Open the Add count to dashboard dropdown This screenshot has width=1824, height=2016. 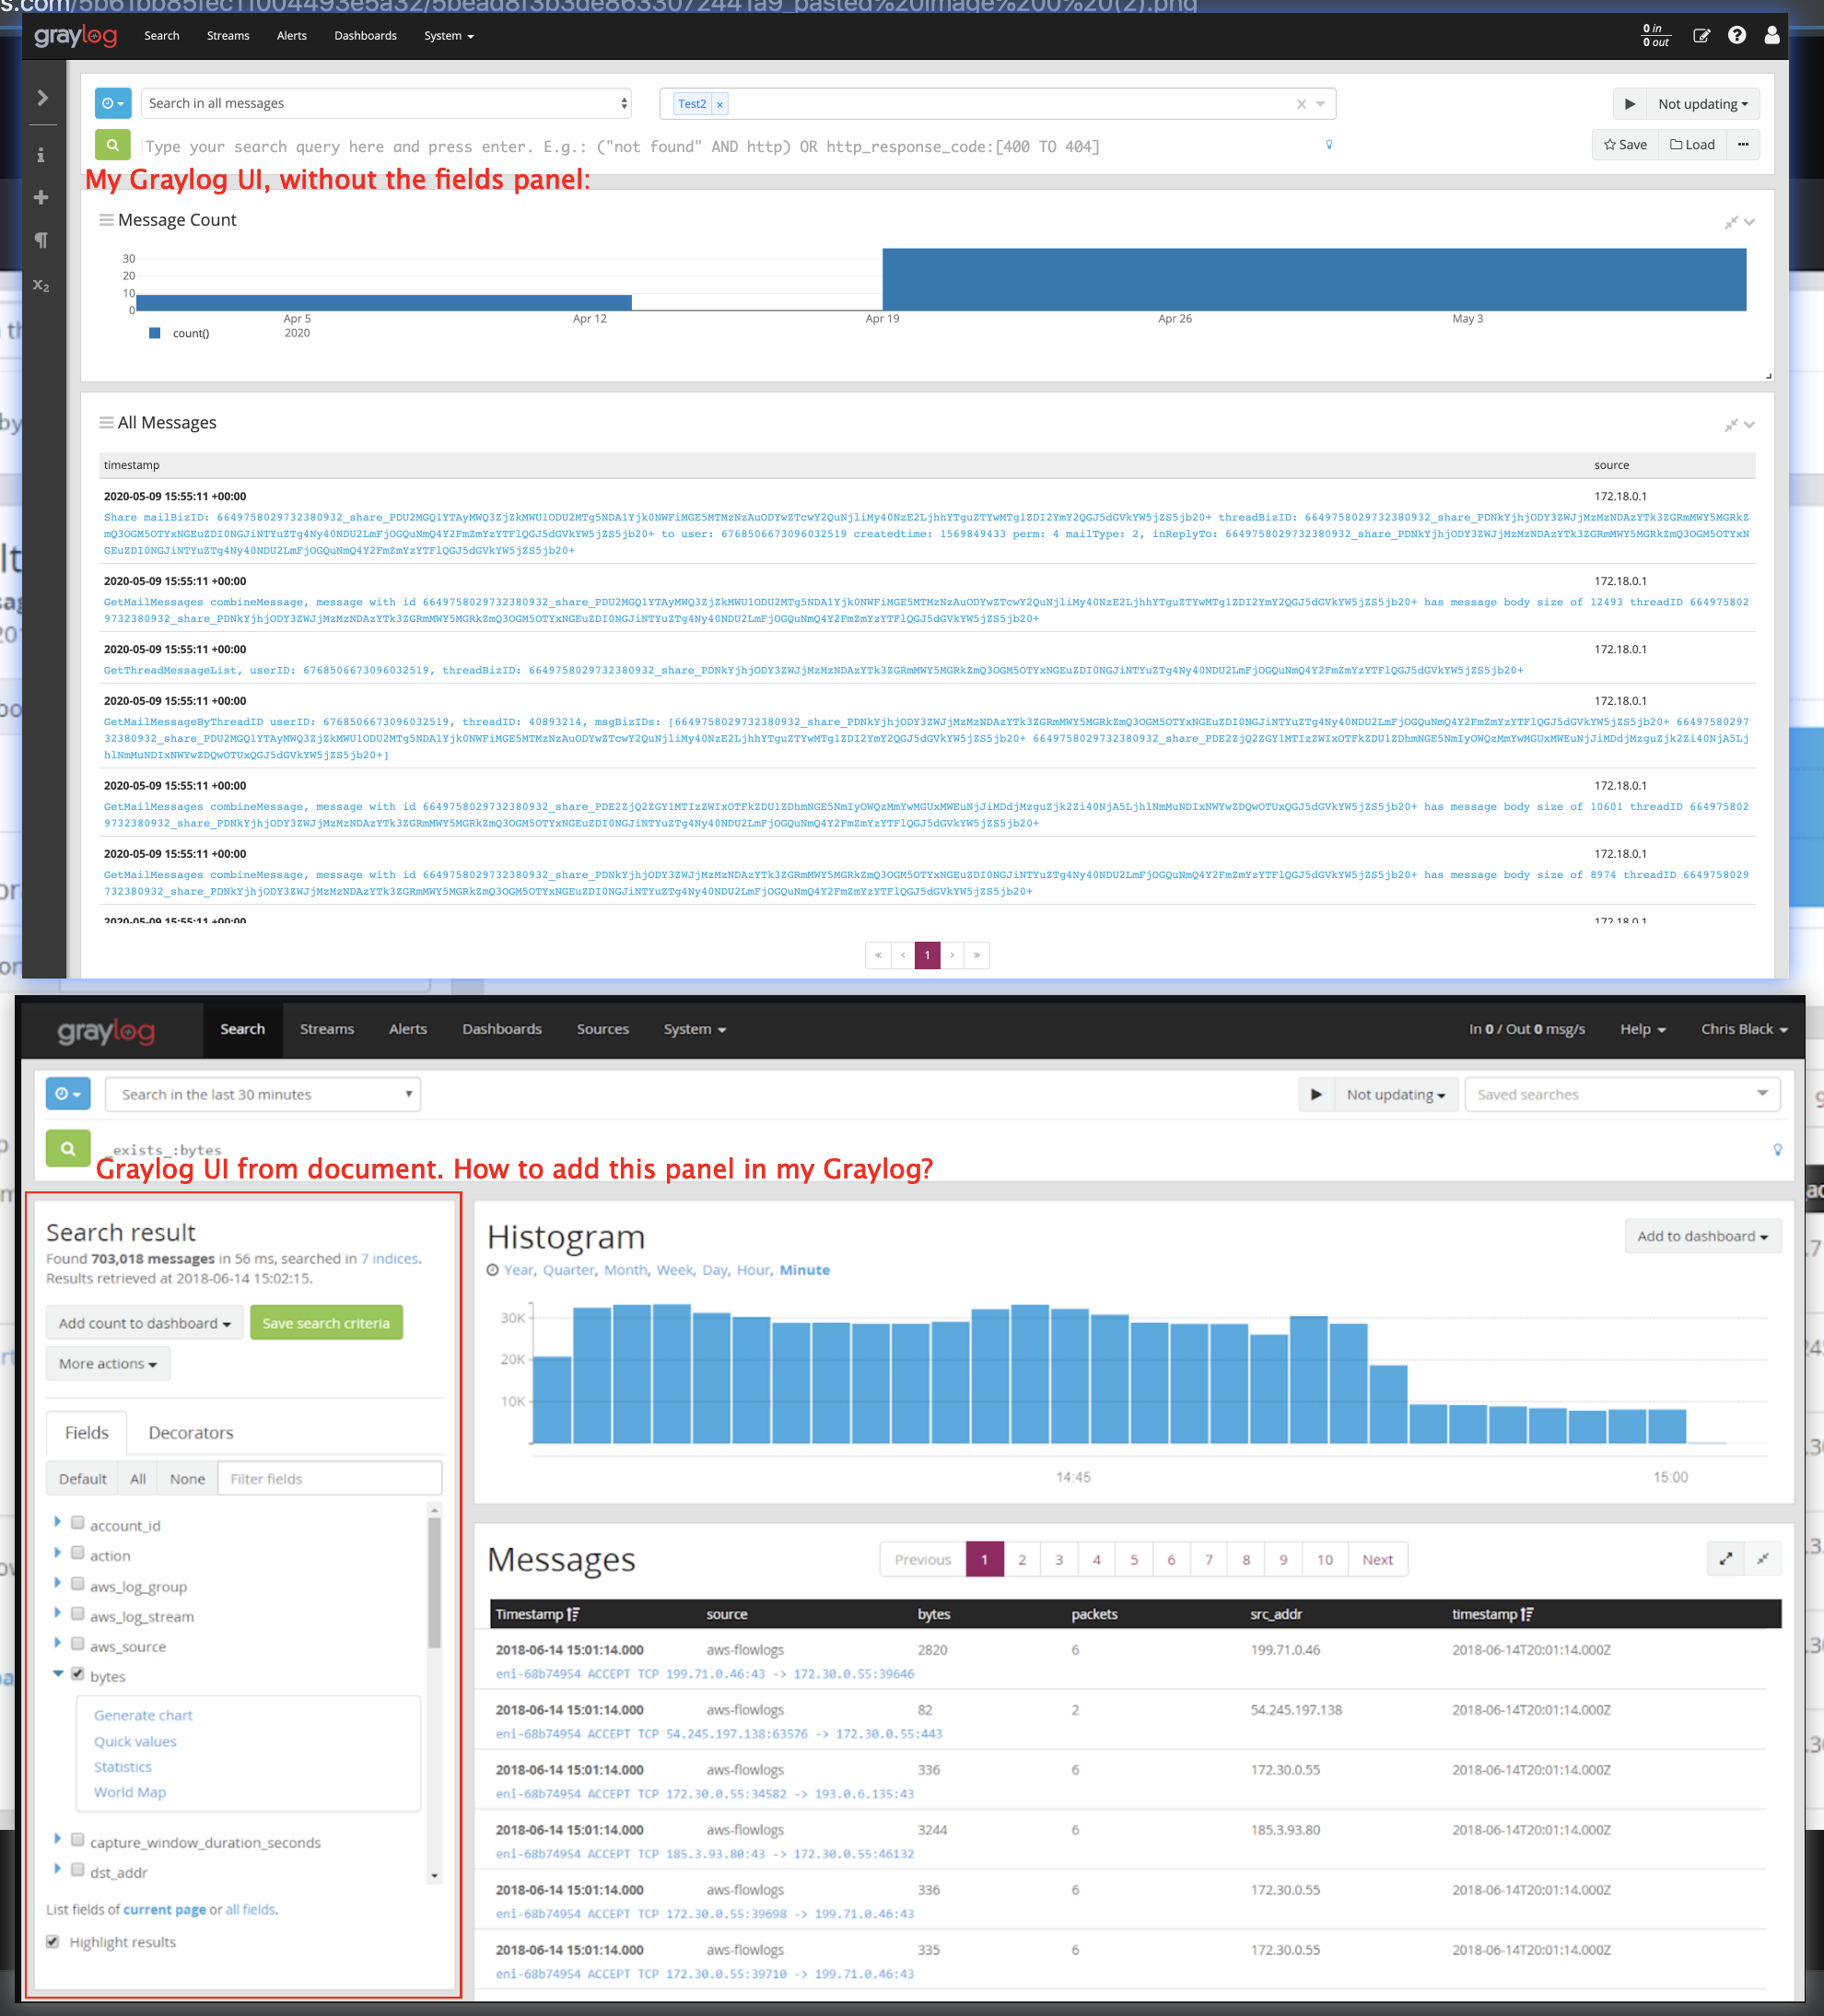[144, 1323]
